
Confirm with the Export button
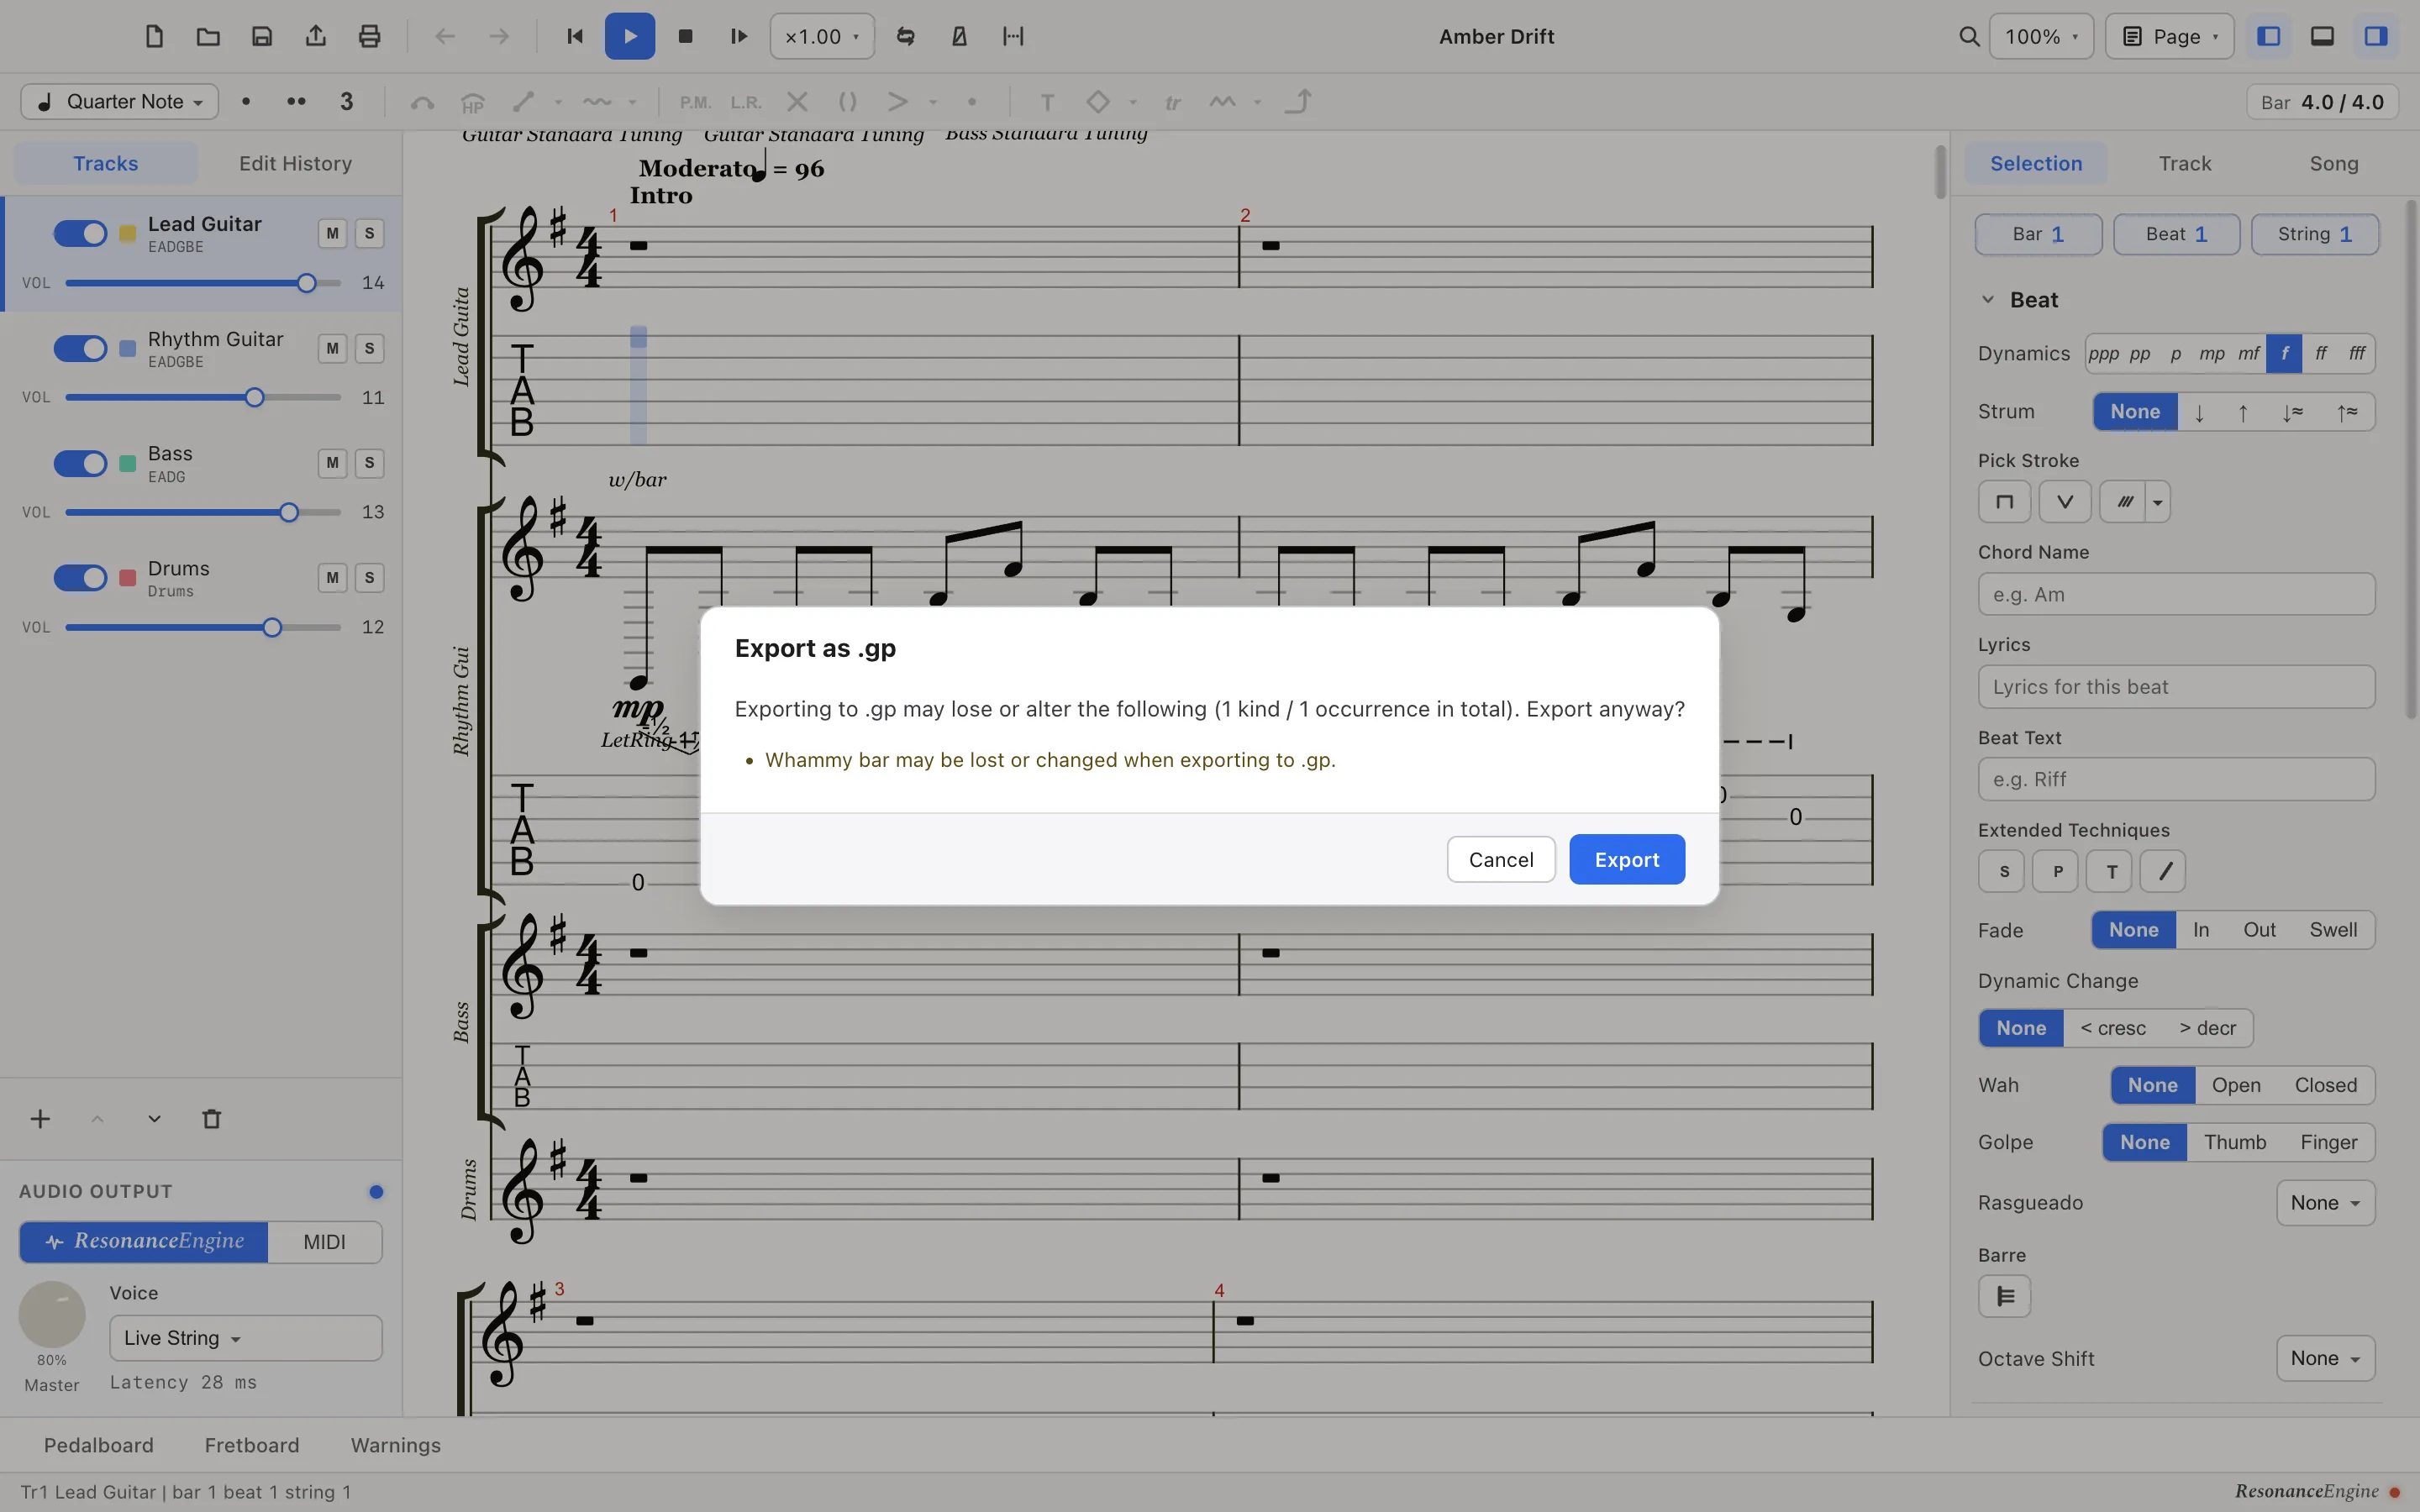(1626, 859)
